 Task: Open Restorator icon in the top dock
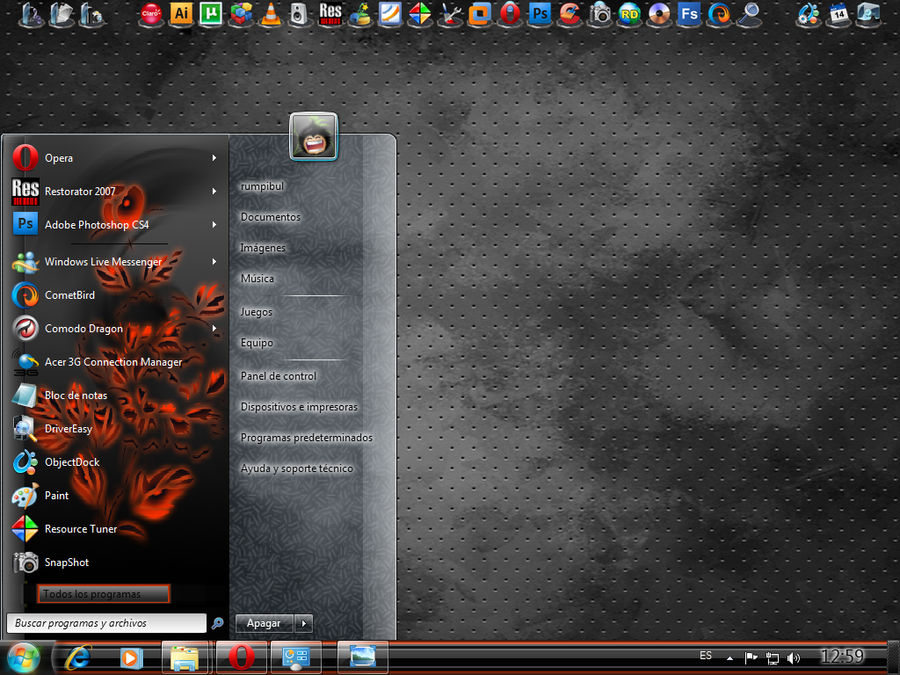pos(330,14)
